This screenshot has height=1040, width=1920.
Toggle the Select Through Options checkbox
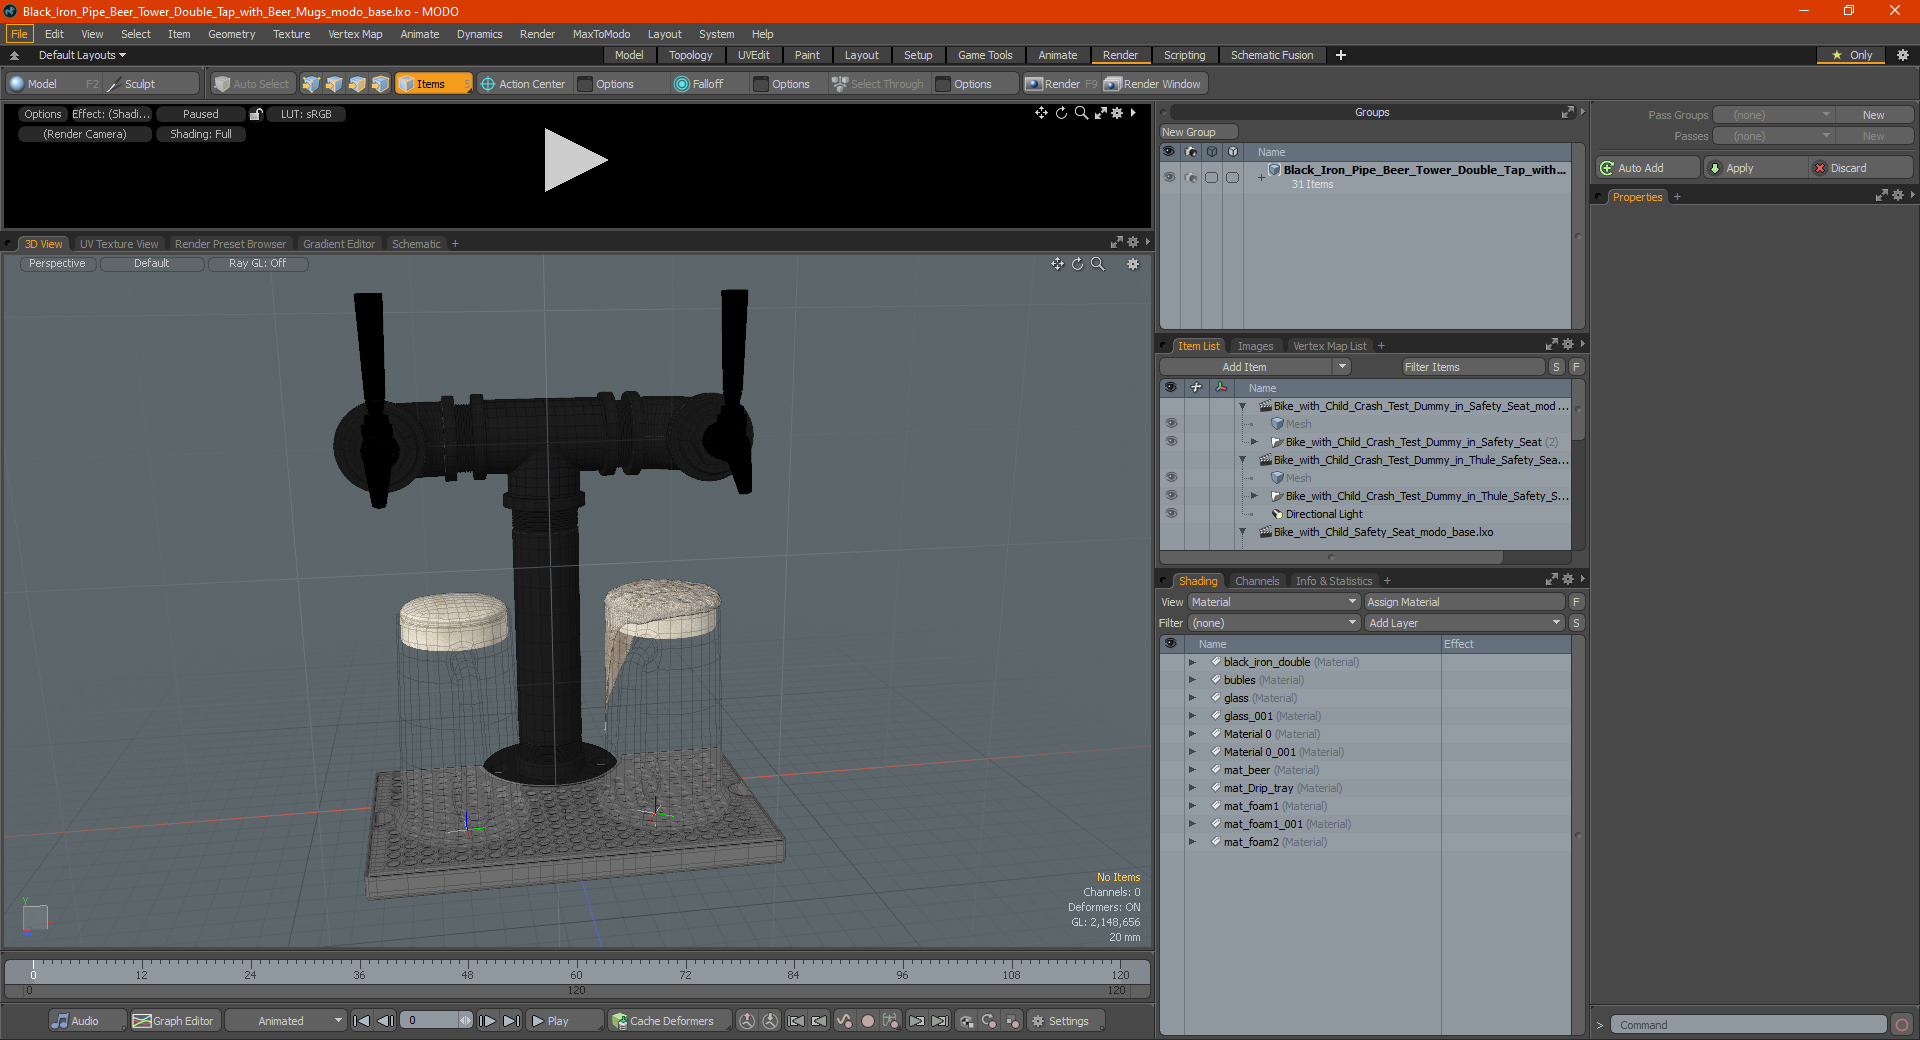click(x=943, y=84)
